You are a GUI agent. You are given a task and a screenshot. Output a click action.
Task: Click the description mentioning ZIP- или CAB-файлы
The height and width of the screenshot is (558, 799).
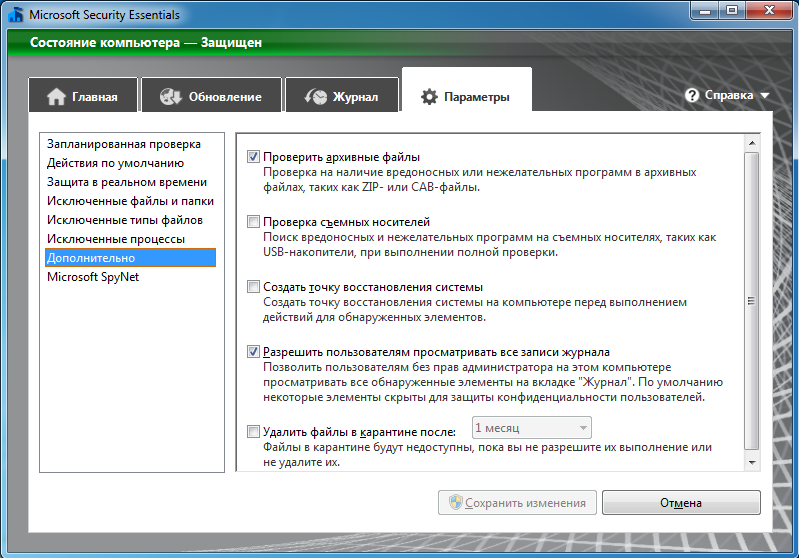point(480,179)
